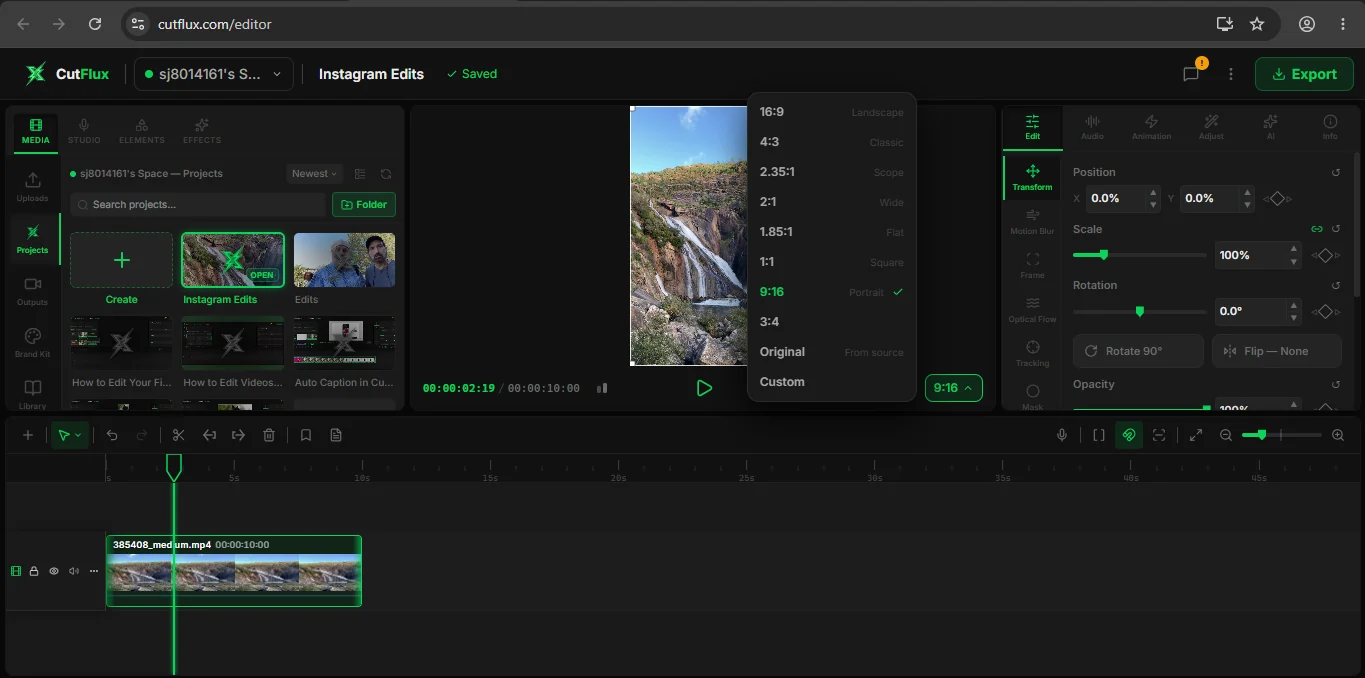This screenshot has width=1365, height=678.
Task: Open the sj8014161's Space workspace dropdown
Action: pos(214,74)
